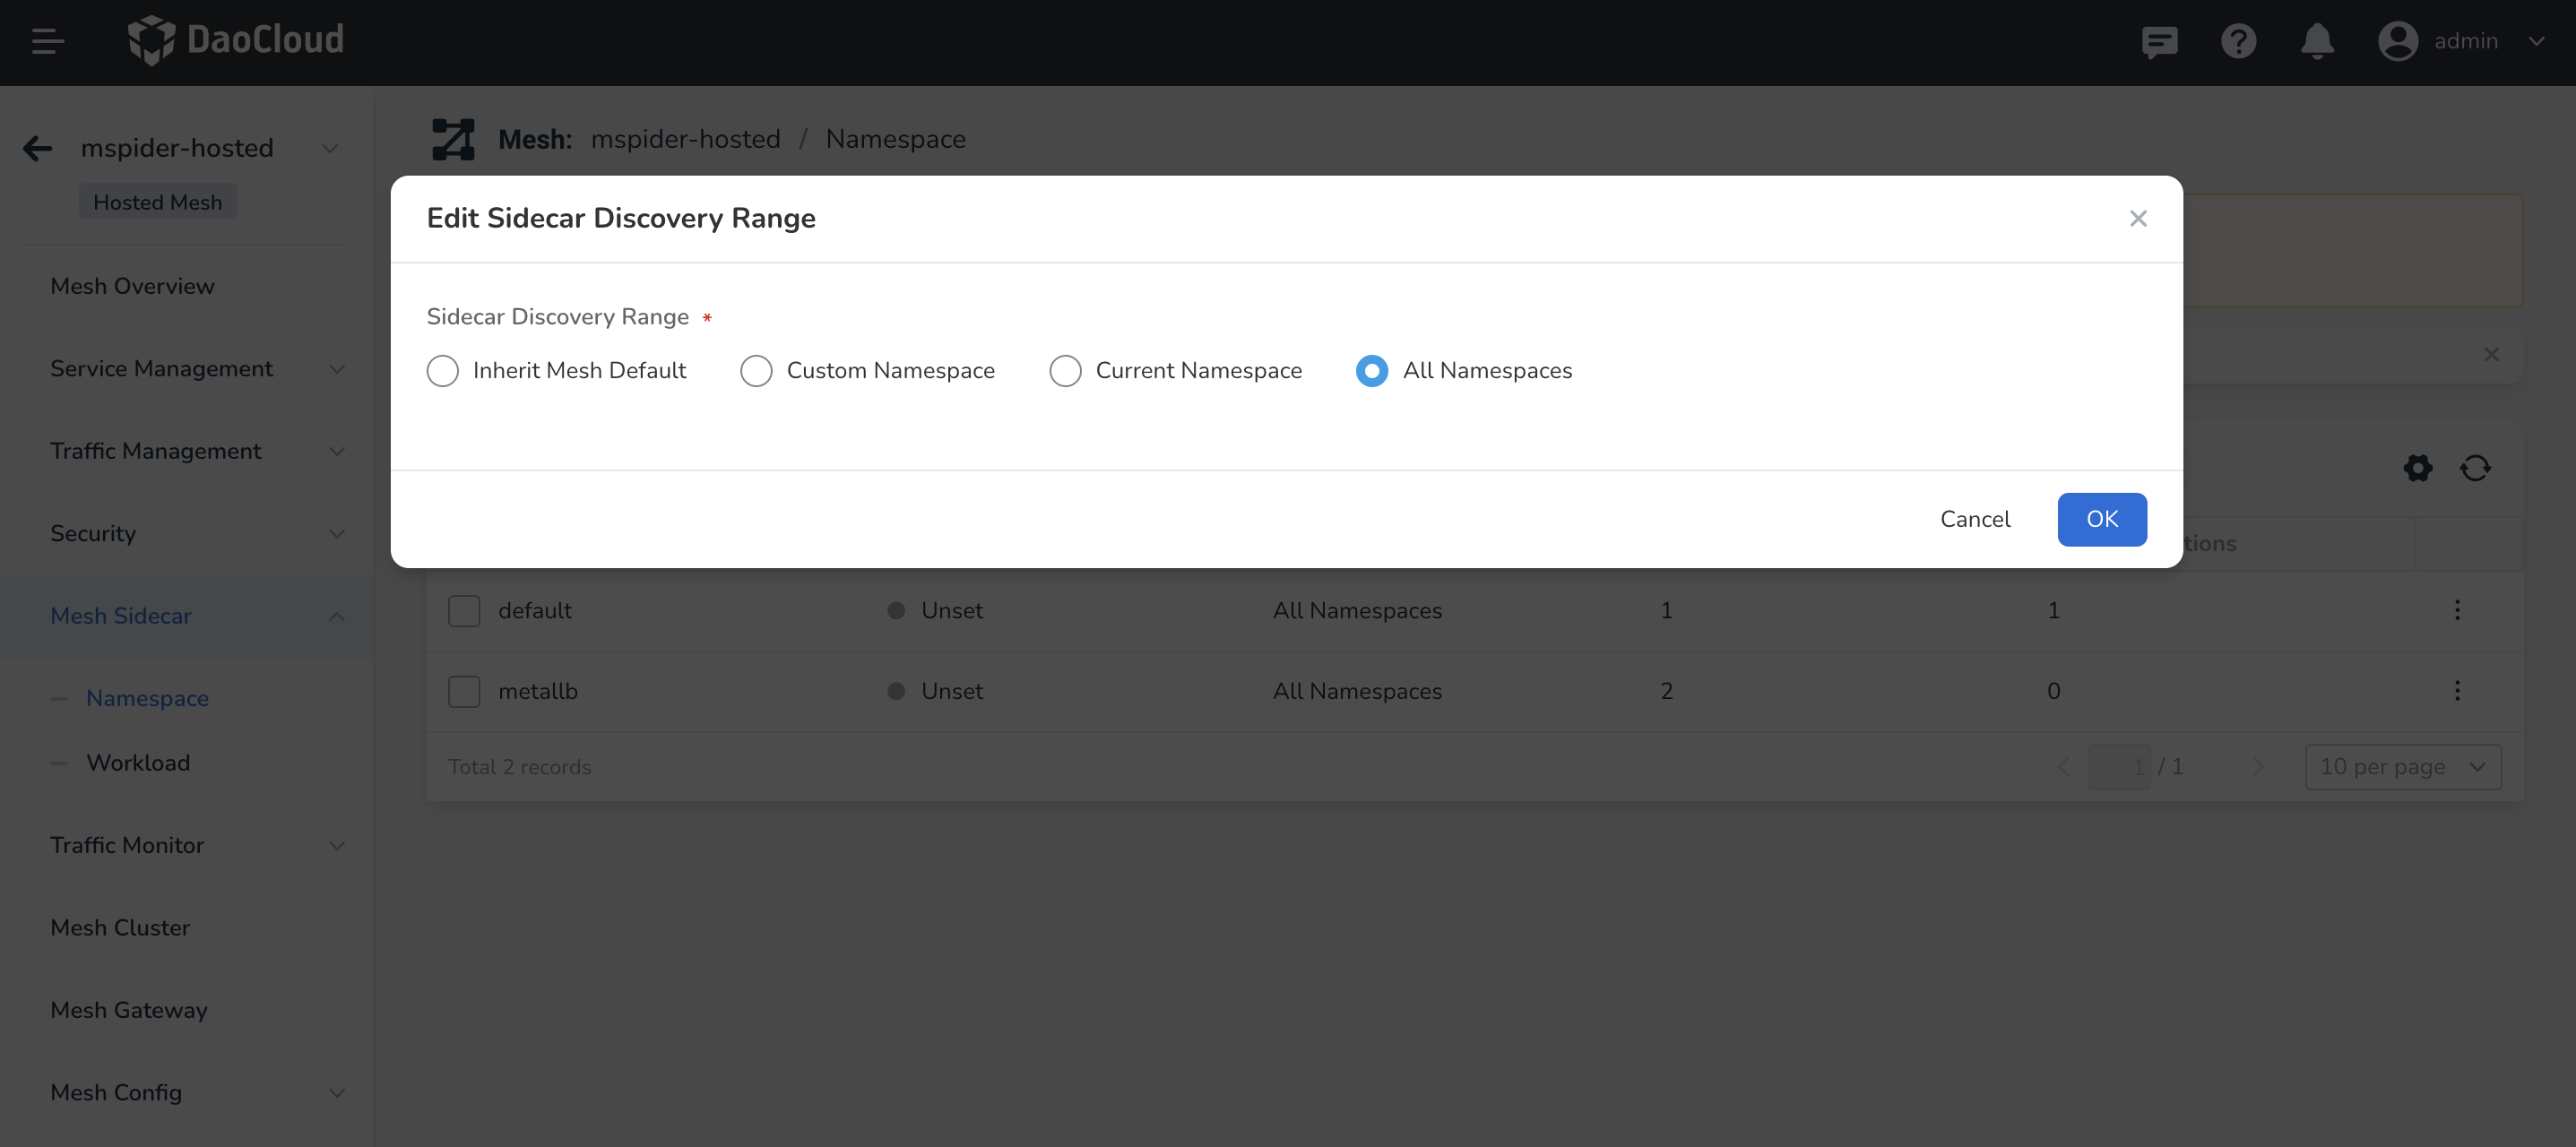
Task: Expand the mspider-hosted mesh dropdown
Action: [329, 148]
